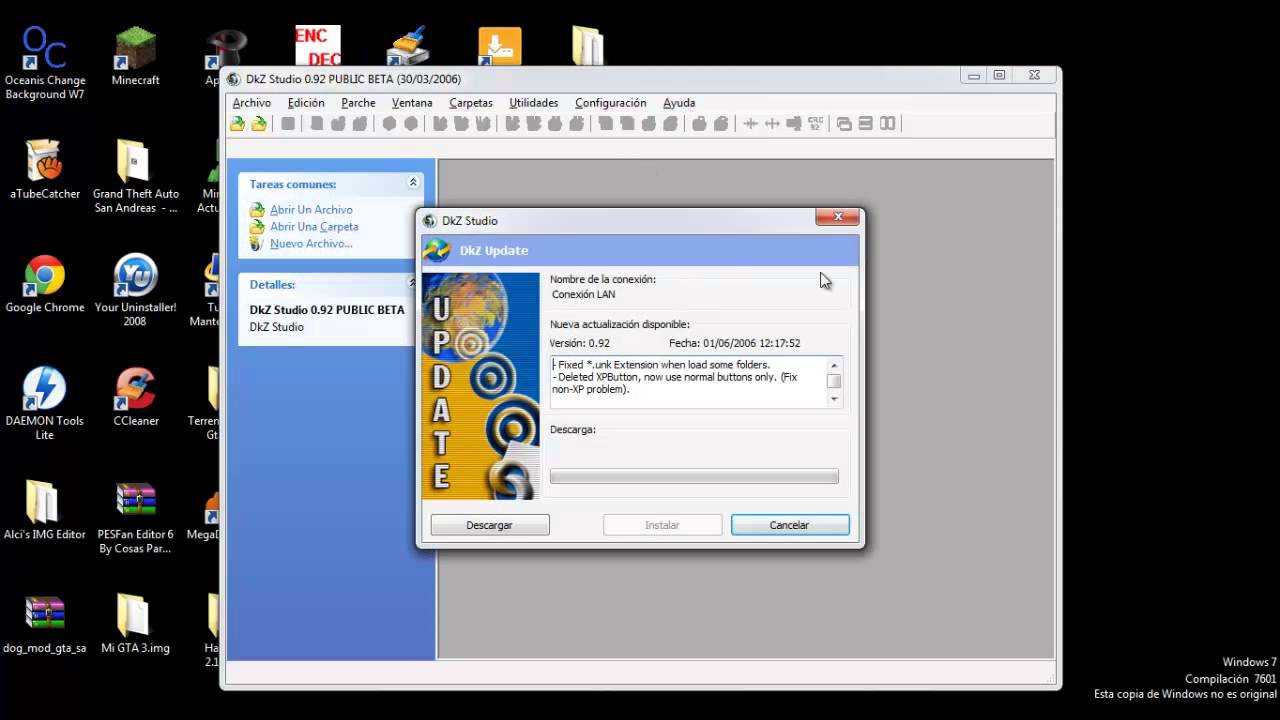The width and height of the screenshot is (1280, 720).
Task: Select the Alci's IMG Editor folder icon
Action: pos(45,511)
